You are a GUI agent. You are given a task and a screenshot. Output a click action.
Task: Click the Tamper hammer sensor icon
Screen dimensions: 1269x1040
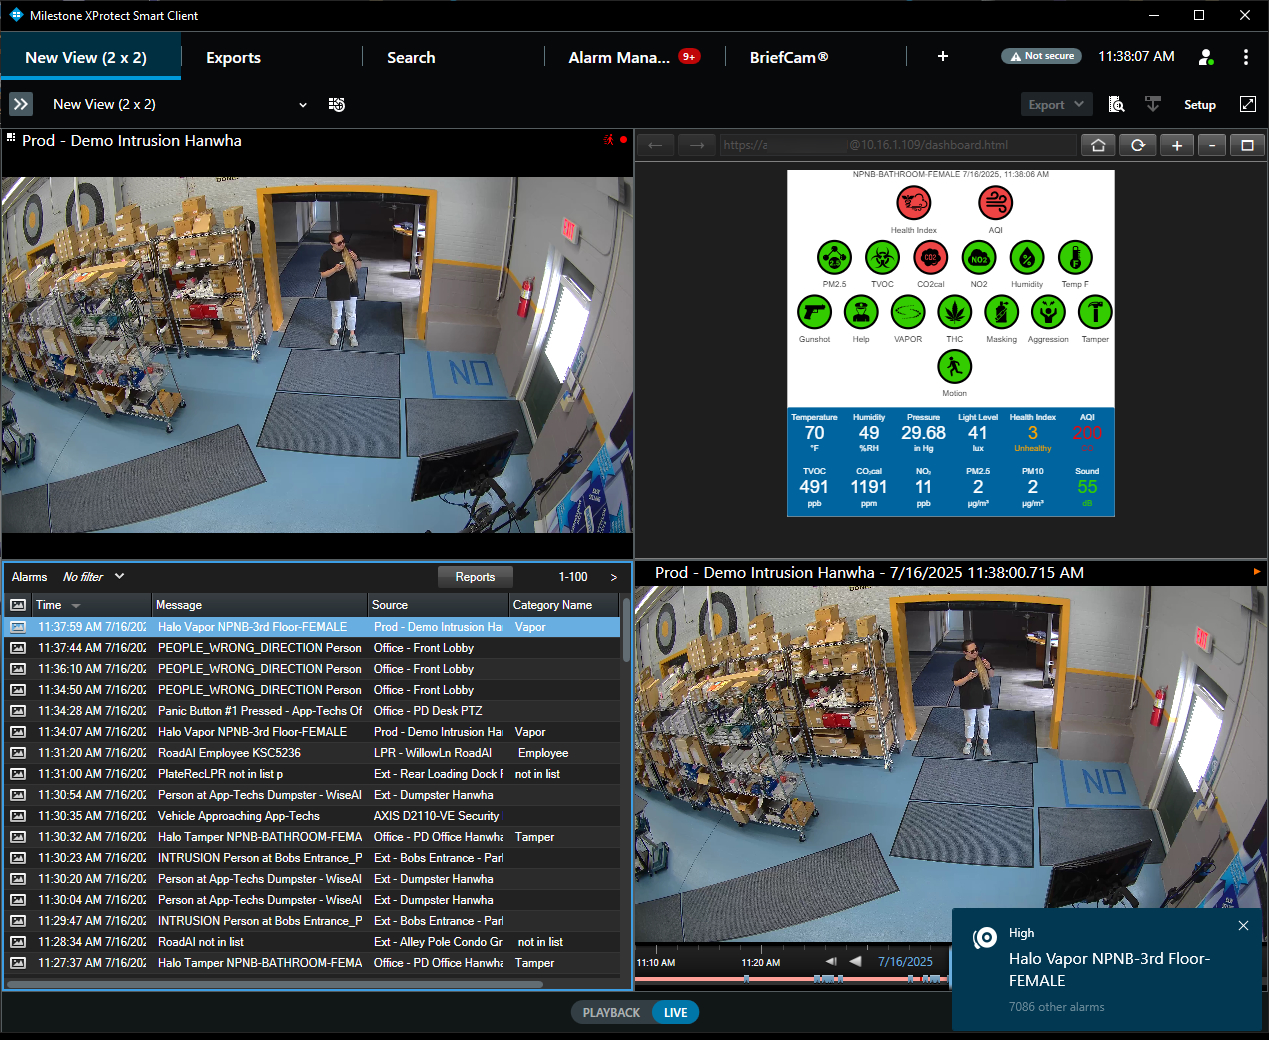point(1095,313)
